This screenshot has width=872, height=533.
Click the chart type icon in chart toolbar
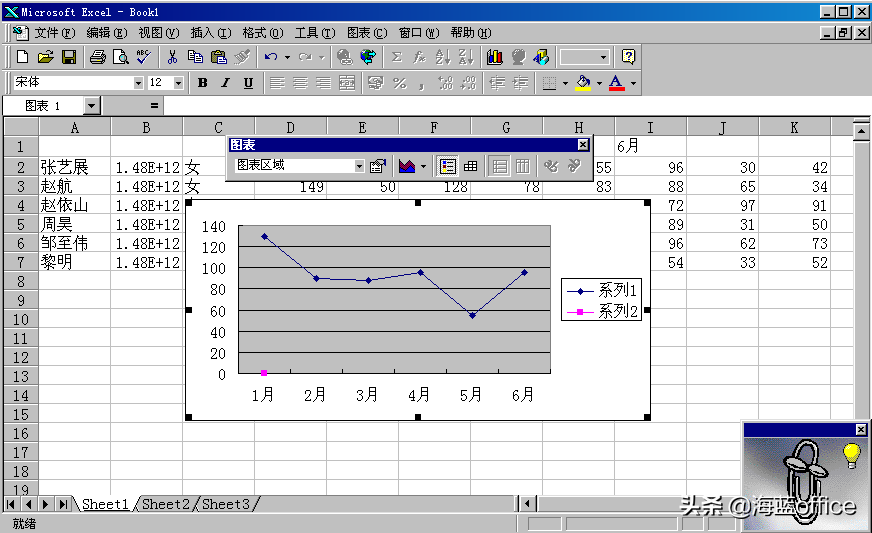tap(407, 166)
